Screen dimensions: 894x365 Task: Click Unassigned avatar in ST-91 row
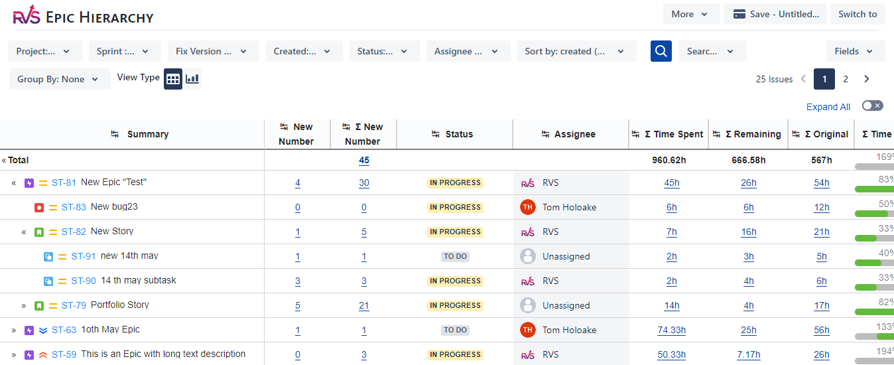(x=528, y=257)
